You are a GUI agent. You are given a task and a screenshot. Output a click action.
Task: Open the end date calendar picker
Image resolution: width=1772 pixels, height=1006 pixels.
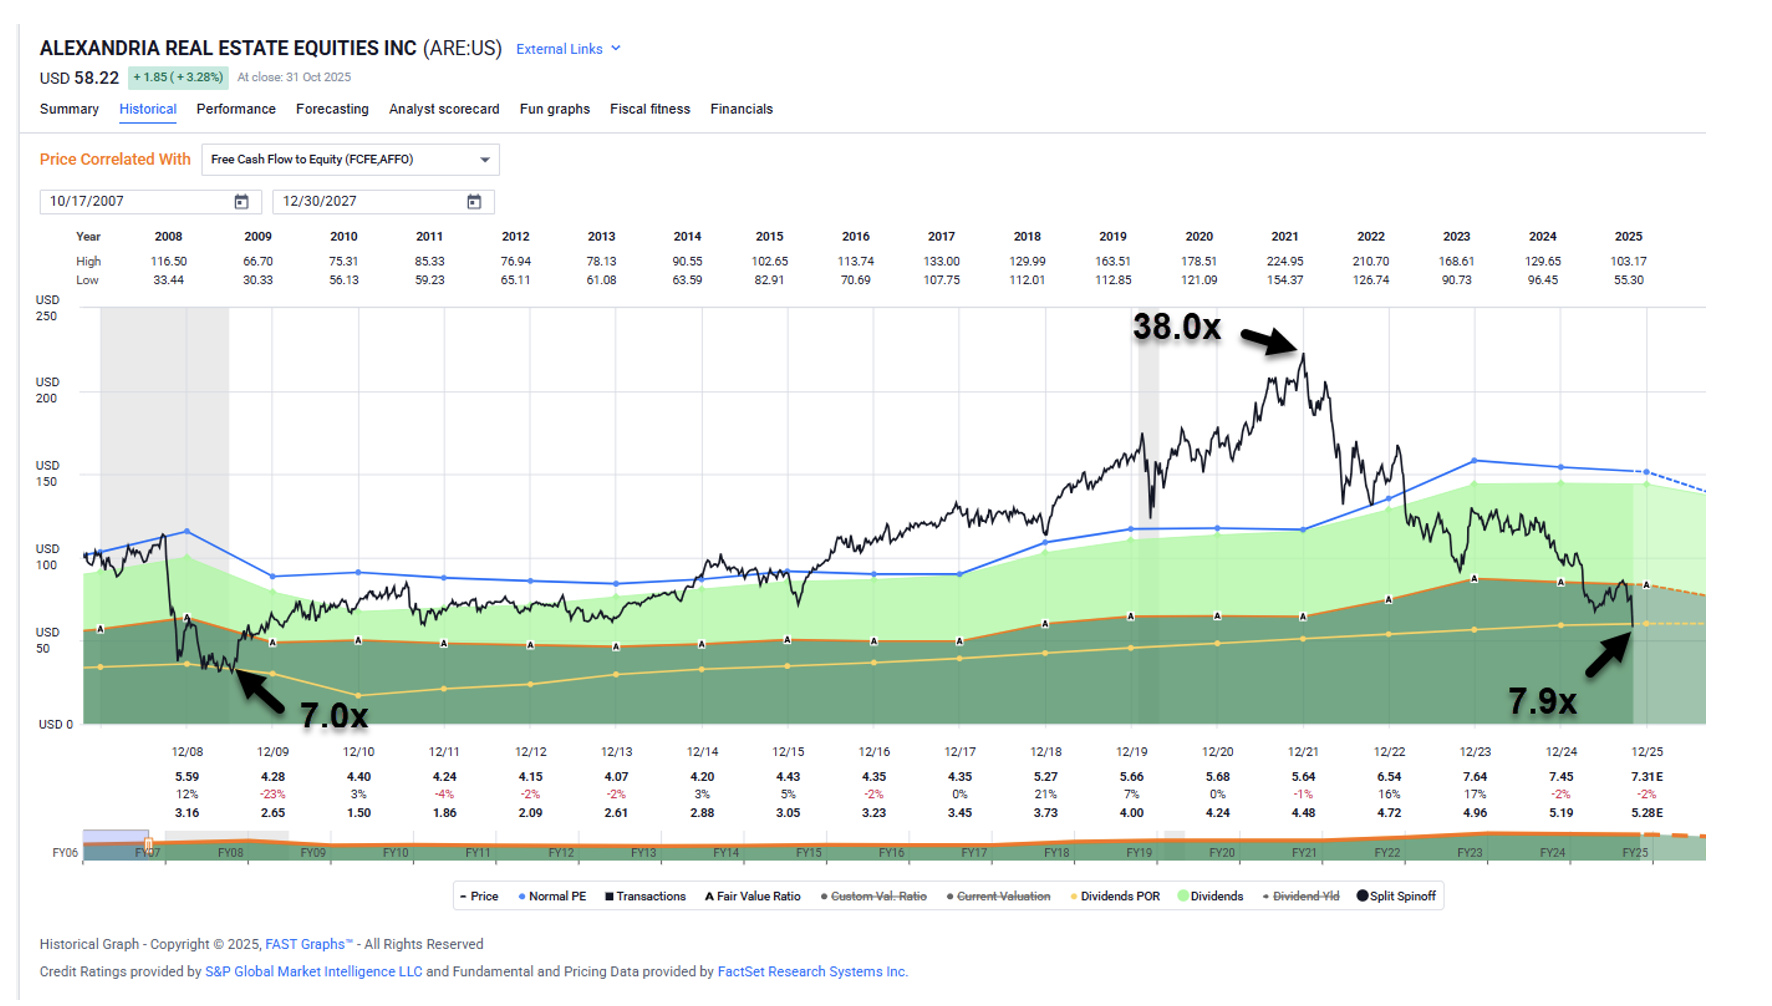point(474,202)
